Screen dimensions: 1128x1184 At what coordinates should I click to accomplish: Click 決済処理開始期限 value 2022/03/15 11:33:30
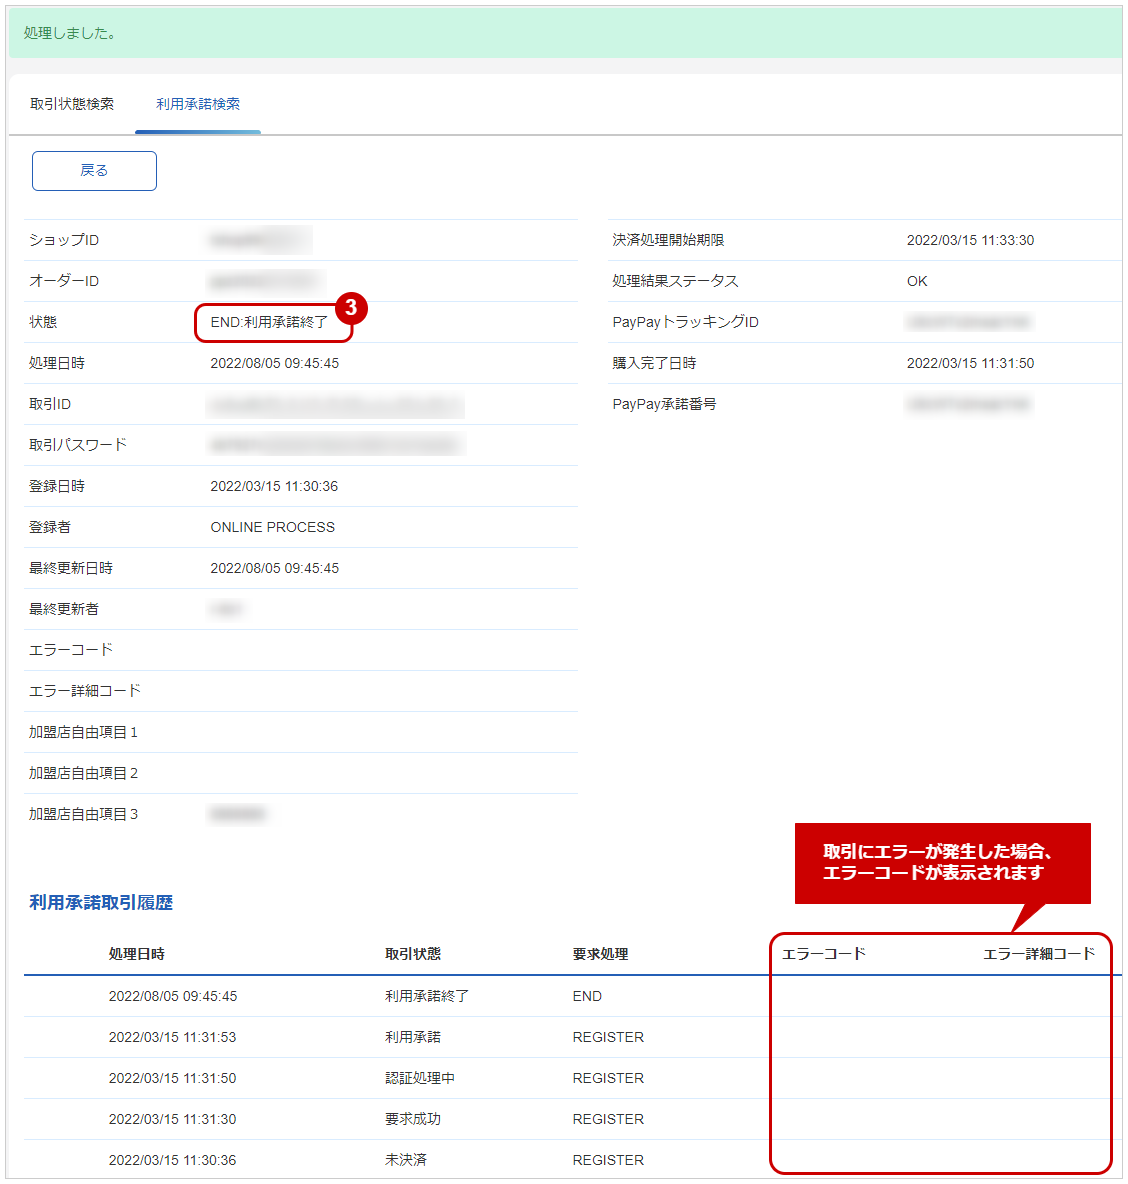[970, 240]
